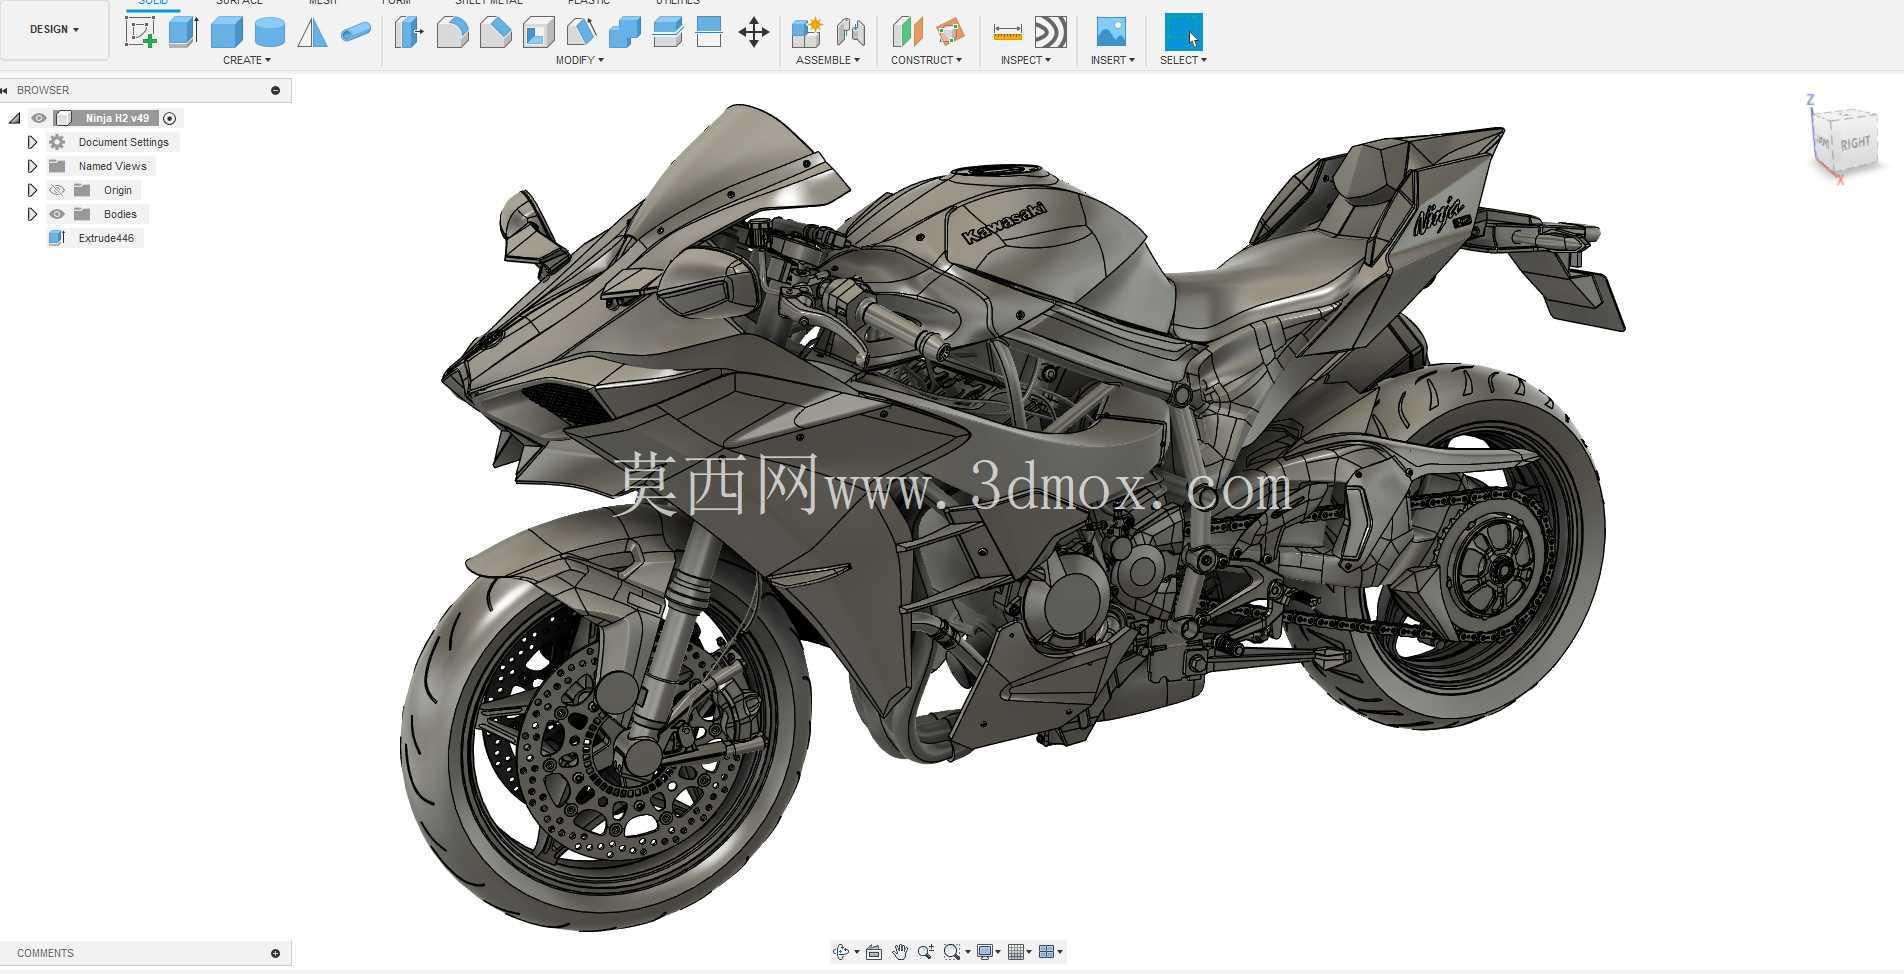1904x974 pixels.
Task: Click the New Component icon
Action: tap(806, 32)
